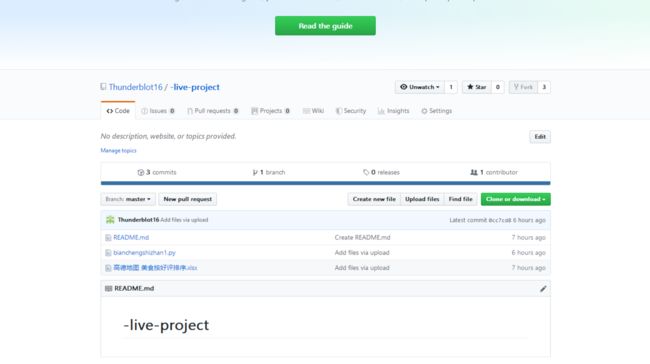Screen dimensions: 650x364
Task: Click the Edit description button
Action: [540, 136]
